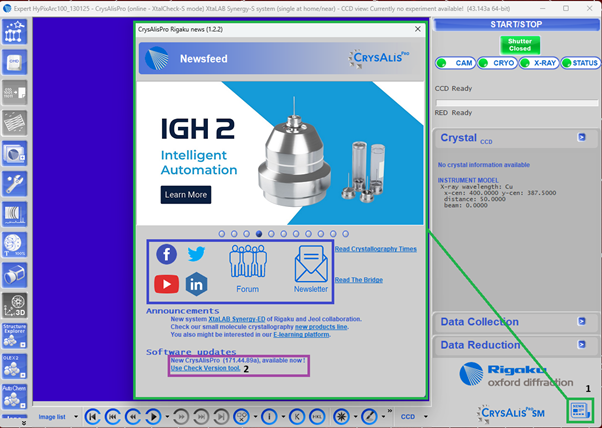Click the X-RAY status indicator
The image size is (602, 428).
(x=539, y=63)
